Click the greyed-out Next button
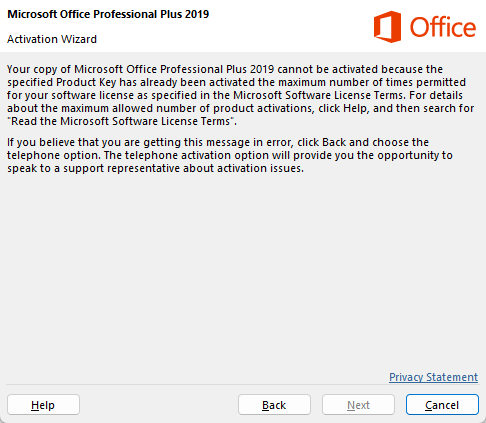The width and height of the screenshot is (486, 423). coord(358,405)
